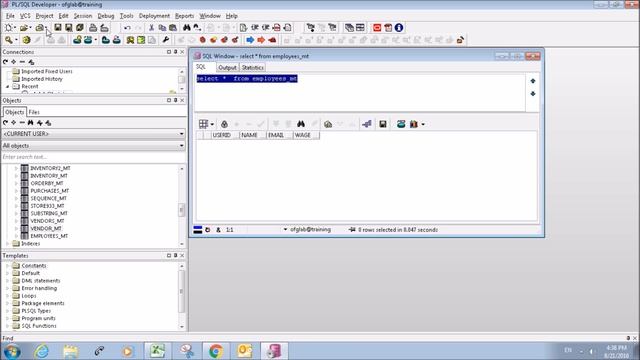Open the connection dropdown beside ofglab@training
This screenshot has height=360, width=640.
[285, 230]
